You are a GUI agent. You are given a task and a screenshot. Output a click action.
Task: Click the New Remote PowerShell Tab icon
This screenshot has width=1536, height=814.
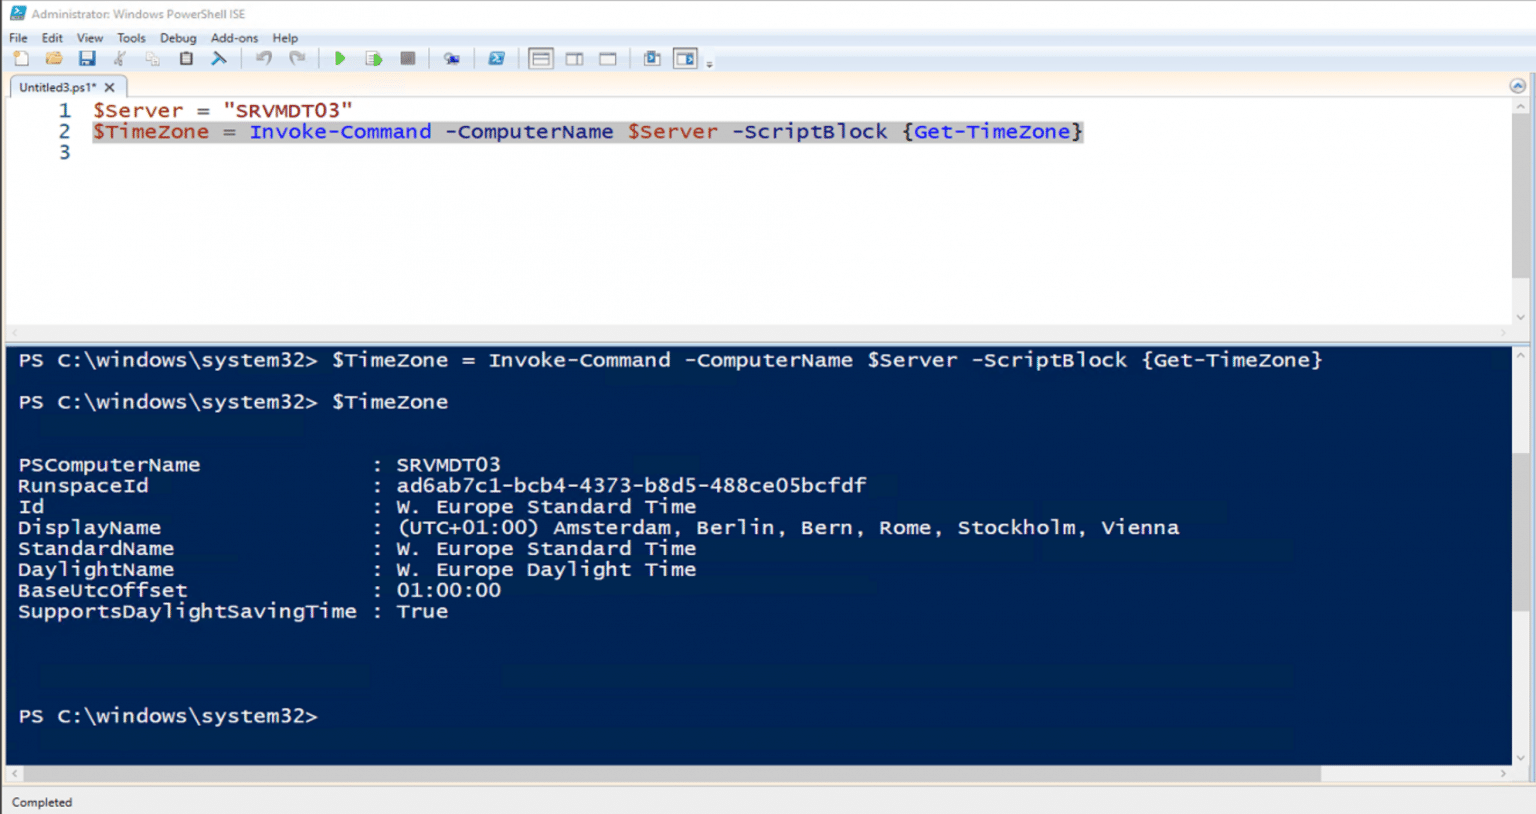tap(452, 59)
